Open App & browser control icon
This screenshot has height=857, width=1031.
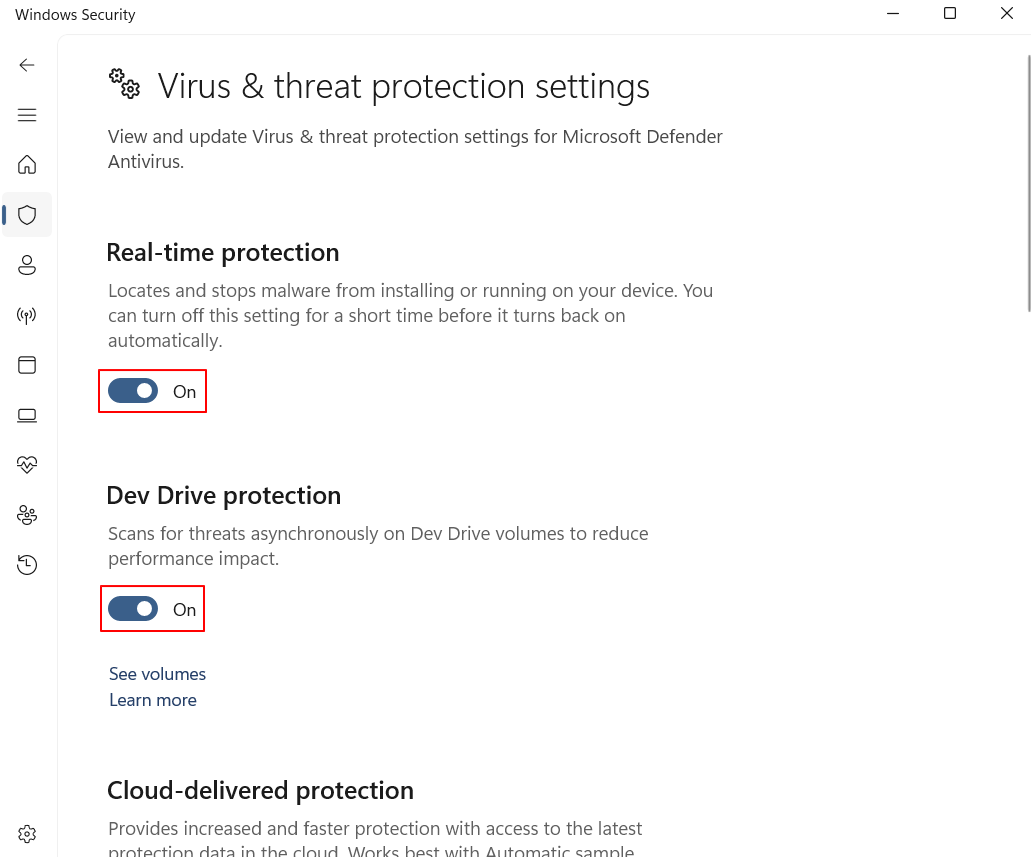(27, 365)
